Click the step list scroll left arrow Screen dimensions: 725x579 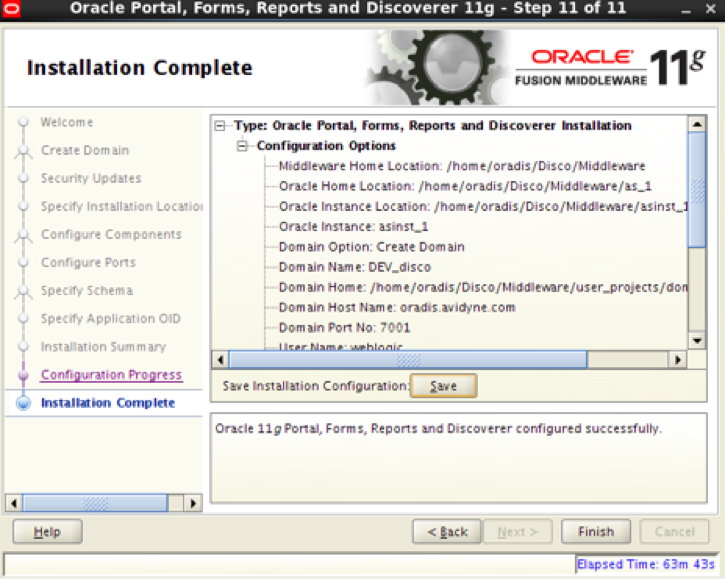tap(14, 503)
